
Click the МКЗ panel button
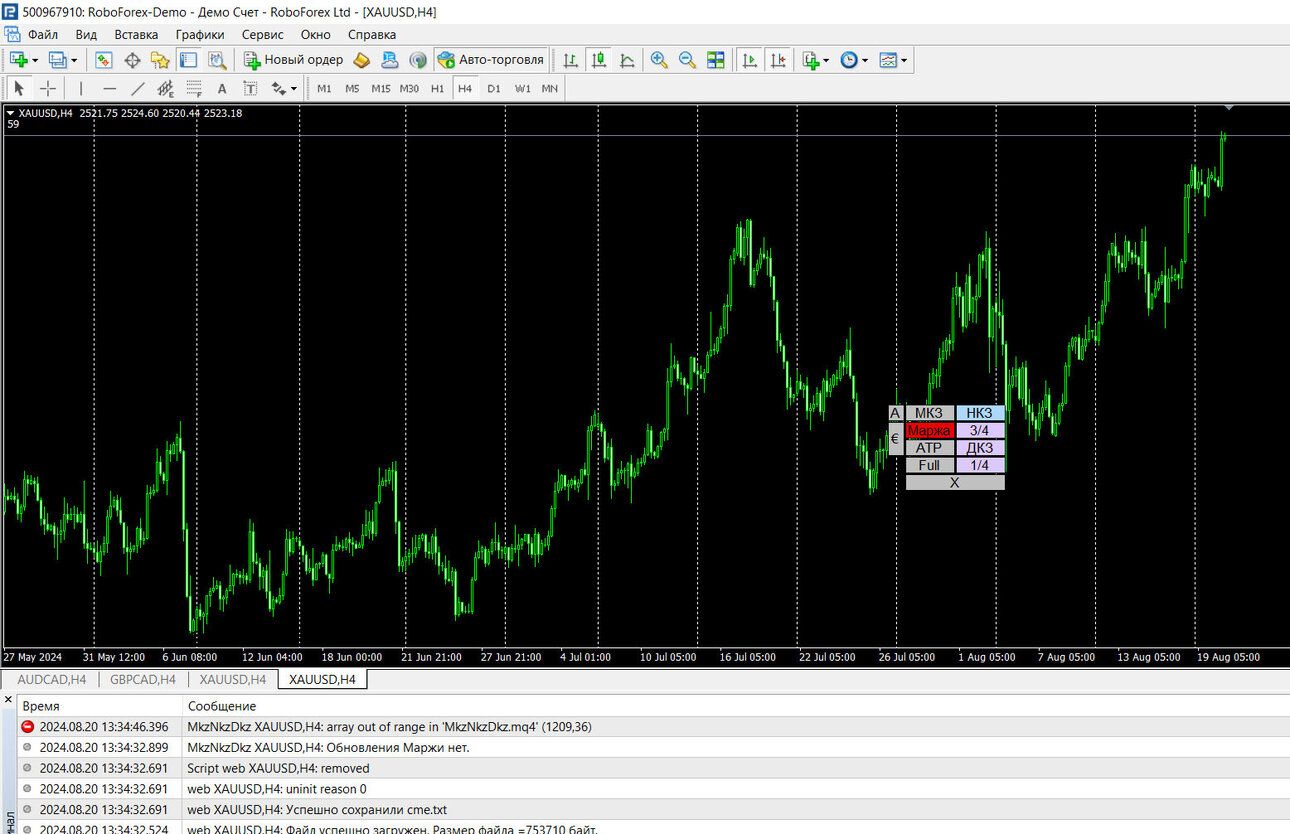coord(929,413)
